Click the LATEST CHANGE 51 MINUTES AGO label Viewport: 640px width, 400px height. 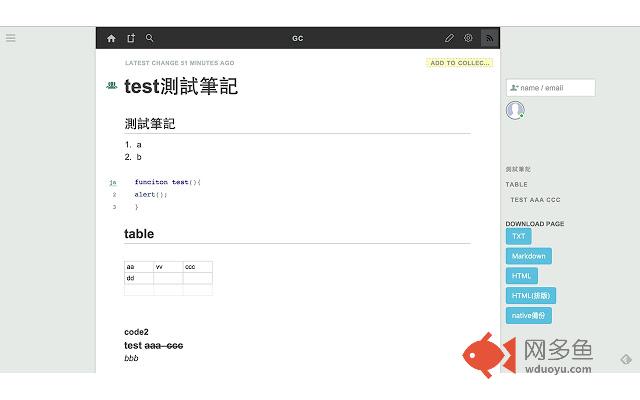180,63
